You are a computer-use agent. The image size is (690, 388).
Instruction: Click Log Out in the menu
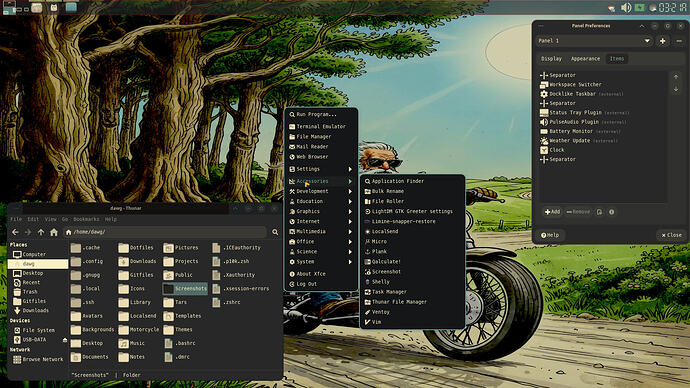pos(321,284)
